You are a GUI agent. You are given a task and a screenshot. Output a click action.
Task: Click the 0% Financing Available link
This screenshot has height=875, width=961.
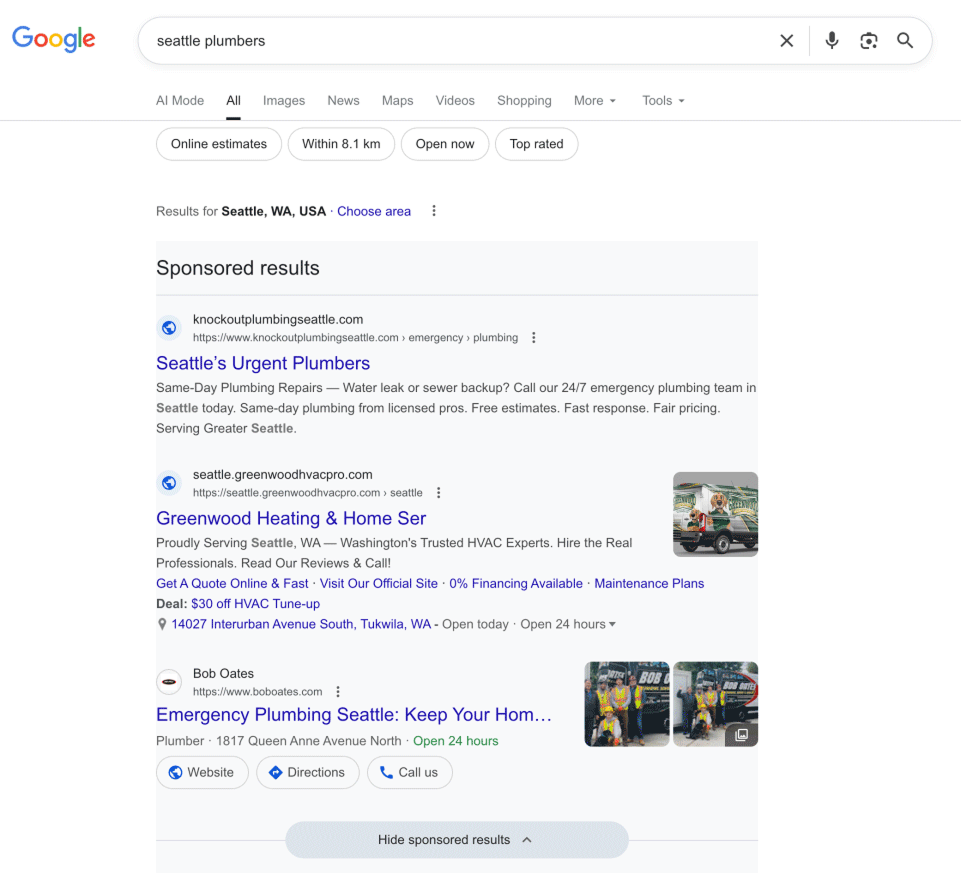pyautogui.click(x=516, y=583)
